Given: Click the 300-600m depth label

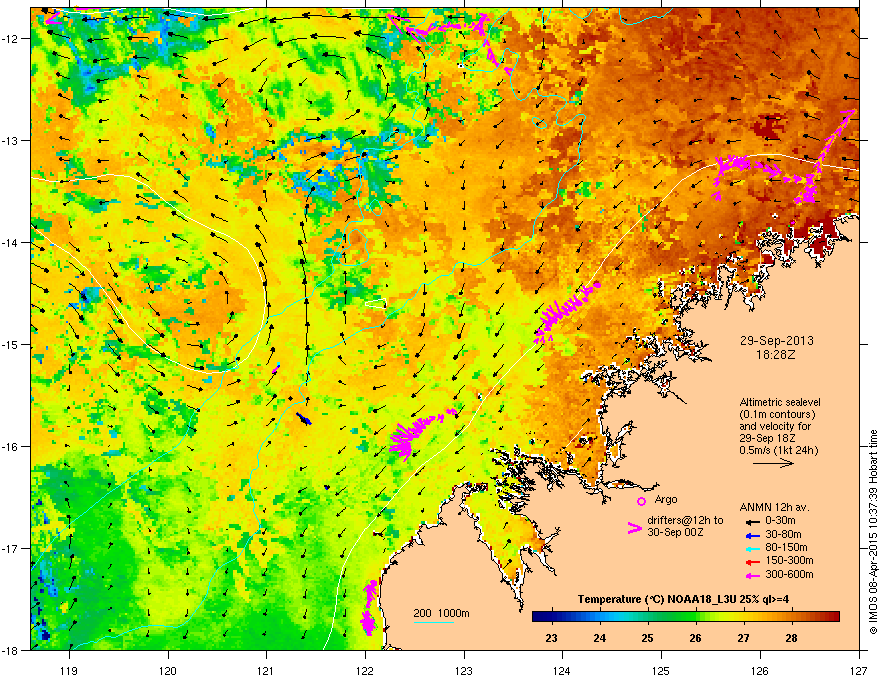Looking at the screenshot, I should pos(789,575).
